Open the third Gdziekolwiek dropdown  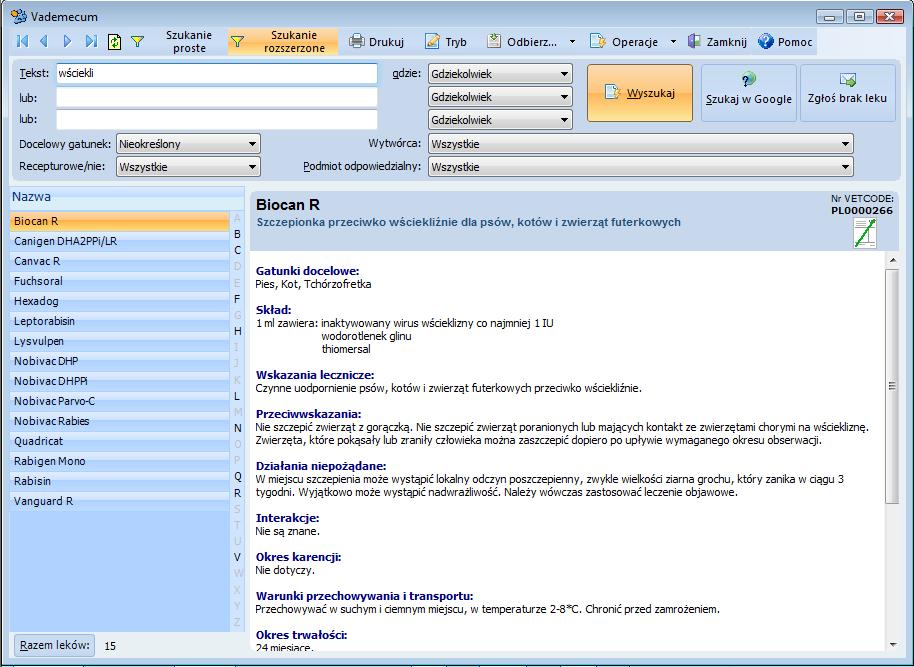point(500,120)
